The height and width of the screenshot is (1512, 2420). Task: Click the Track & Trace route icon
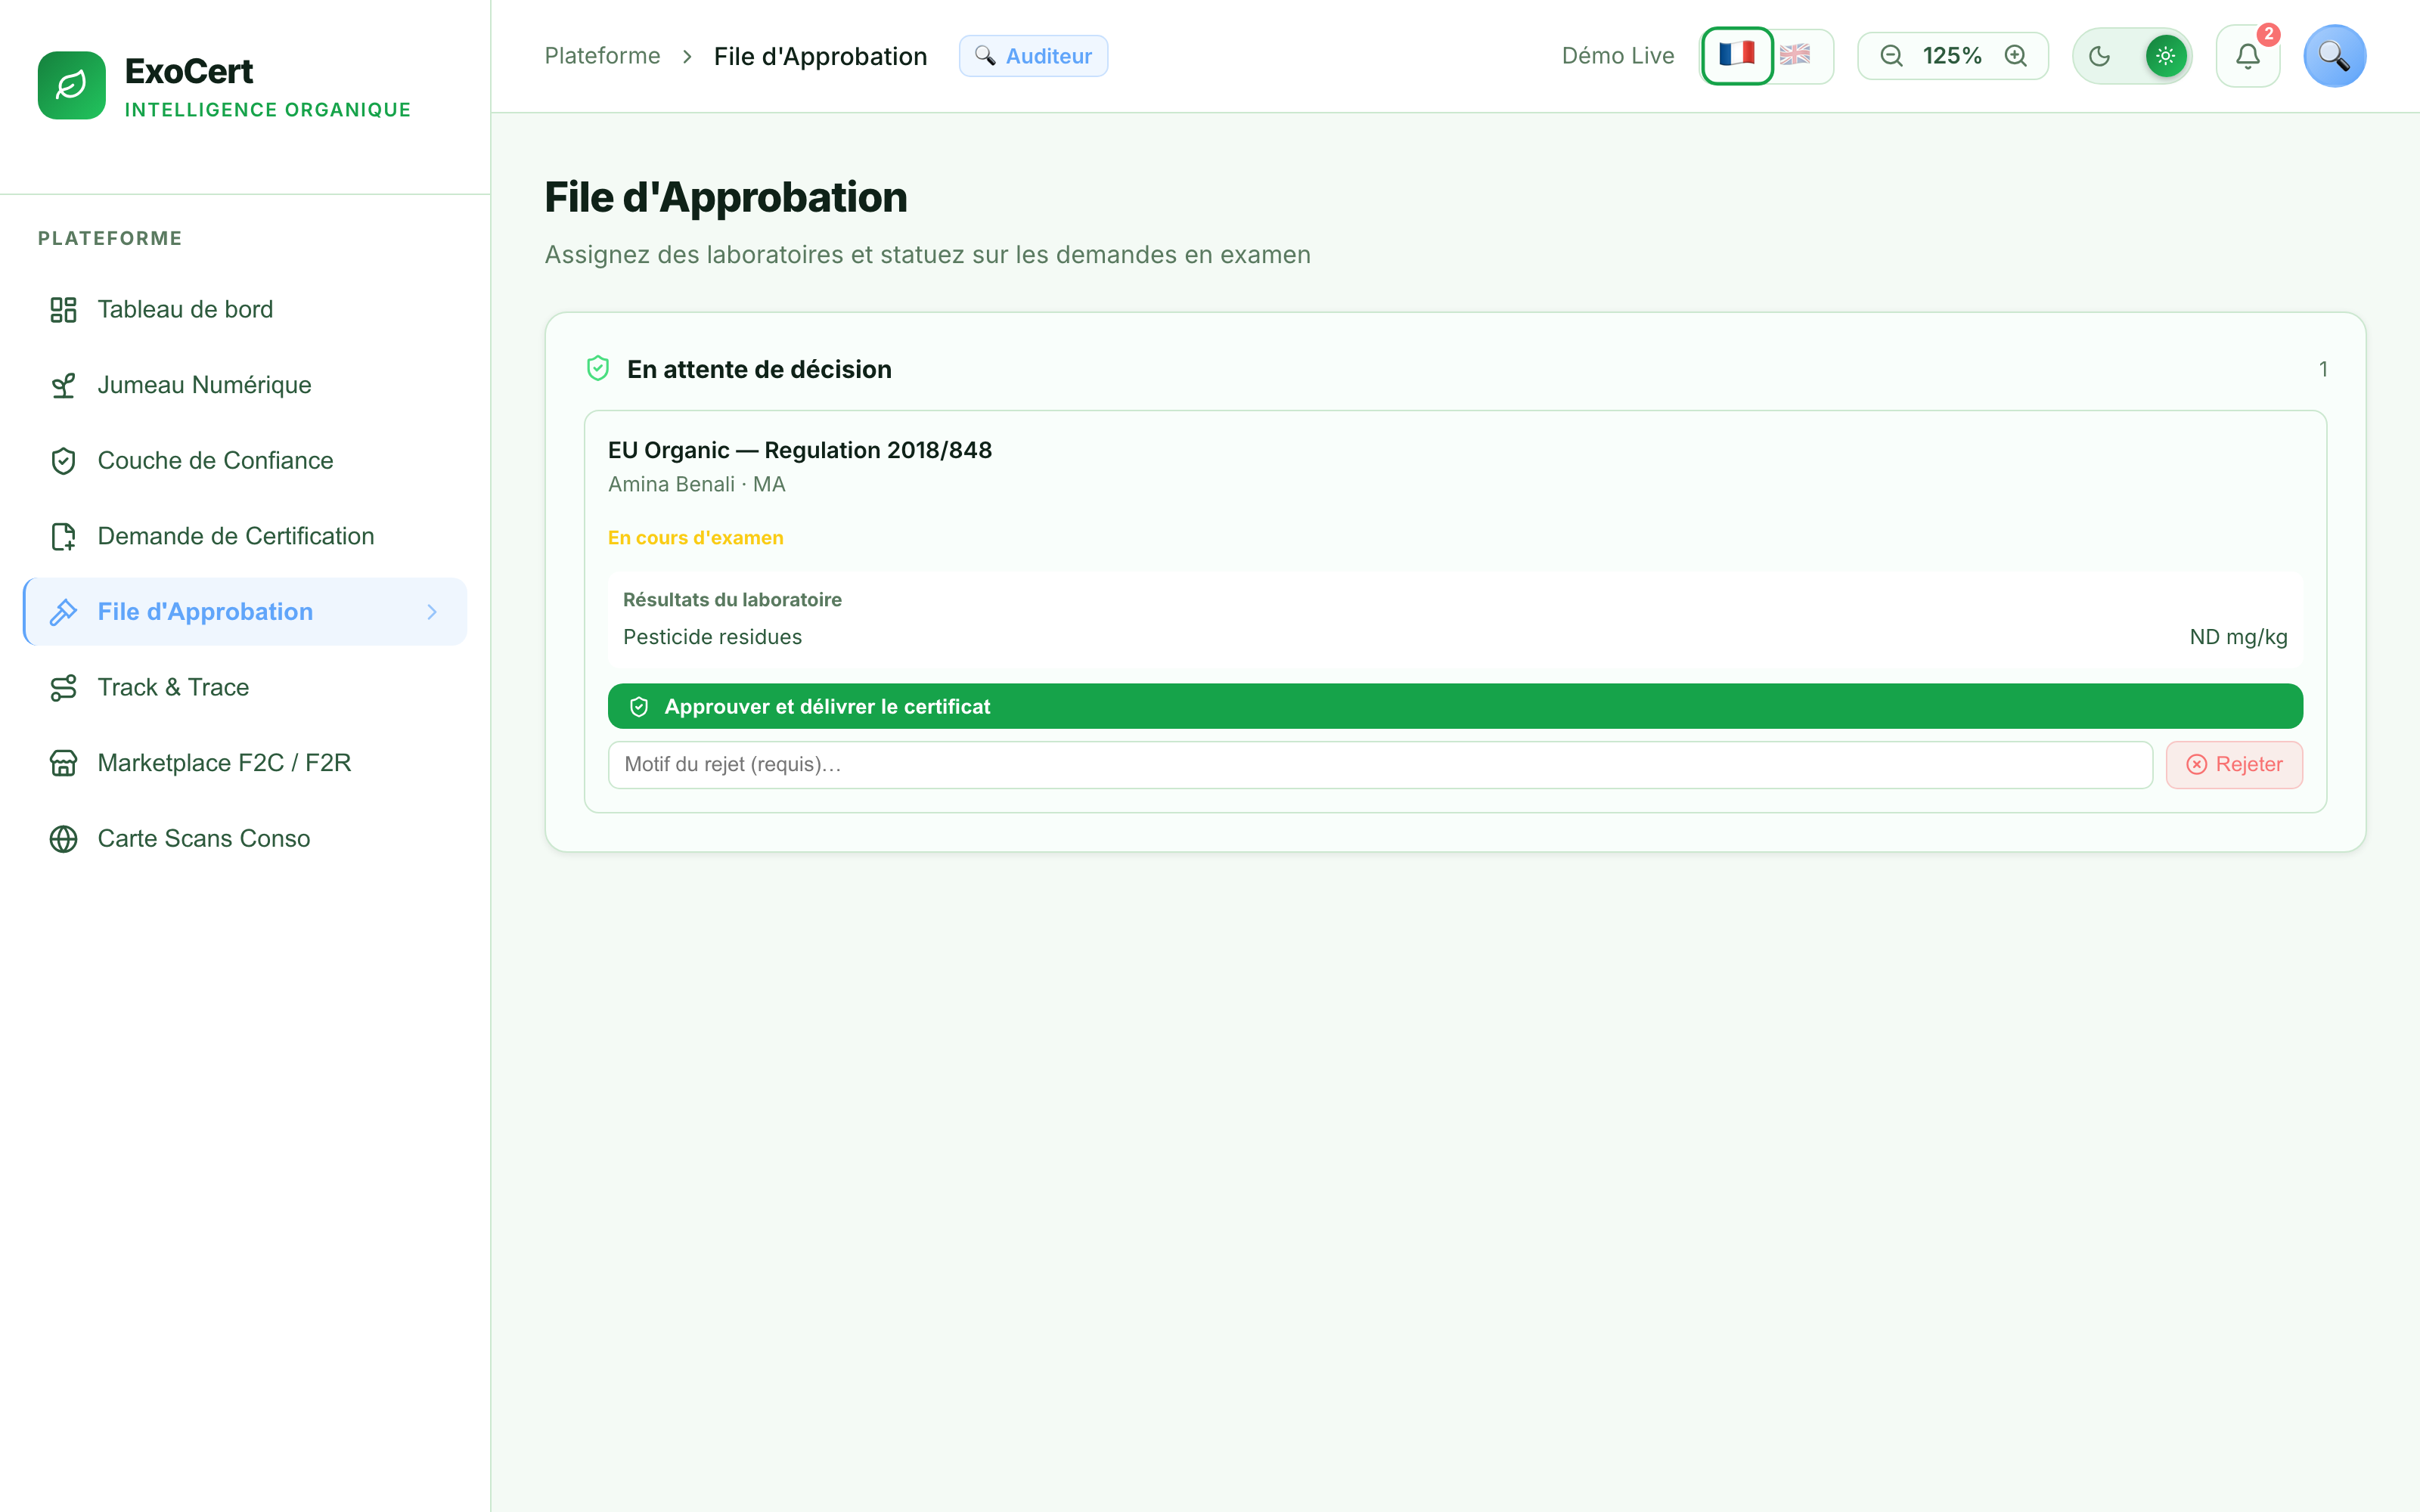[x=63, y=687]
